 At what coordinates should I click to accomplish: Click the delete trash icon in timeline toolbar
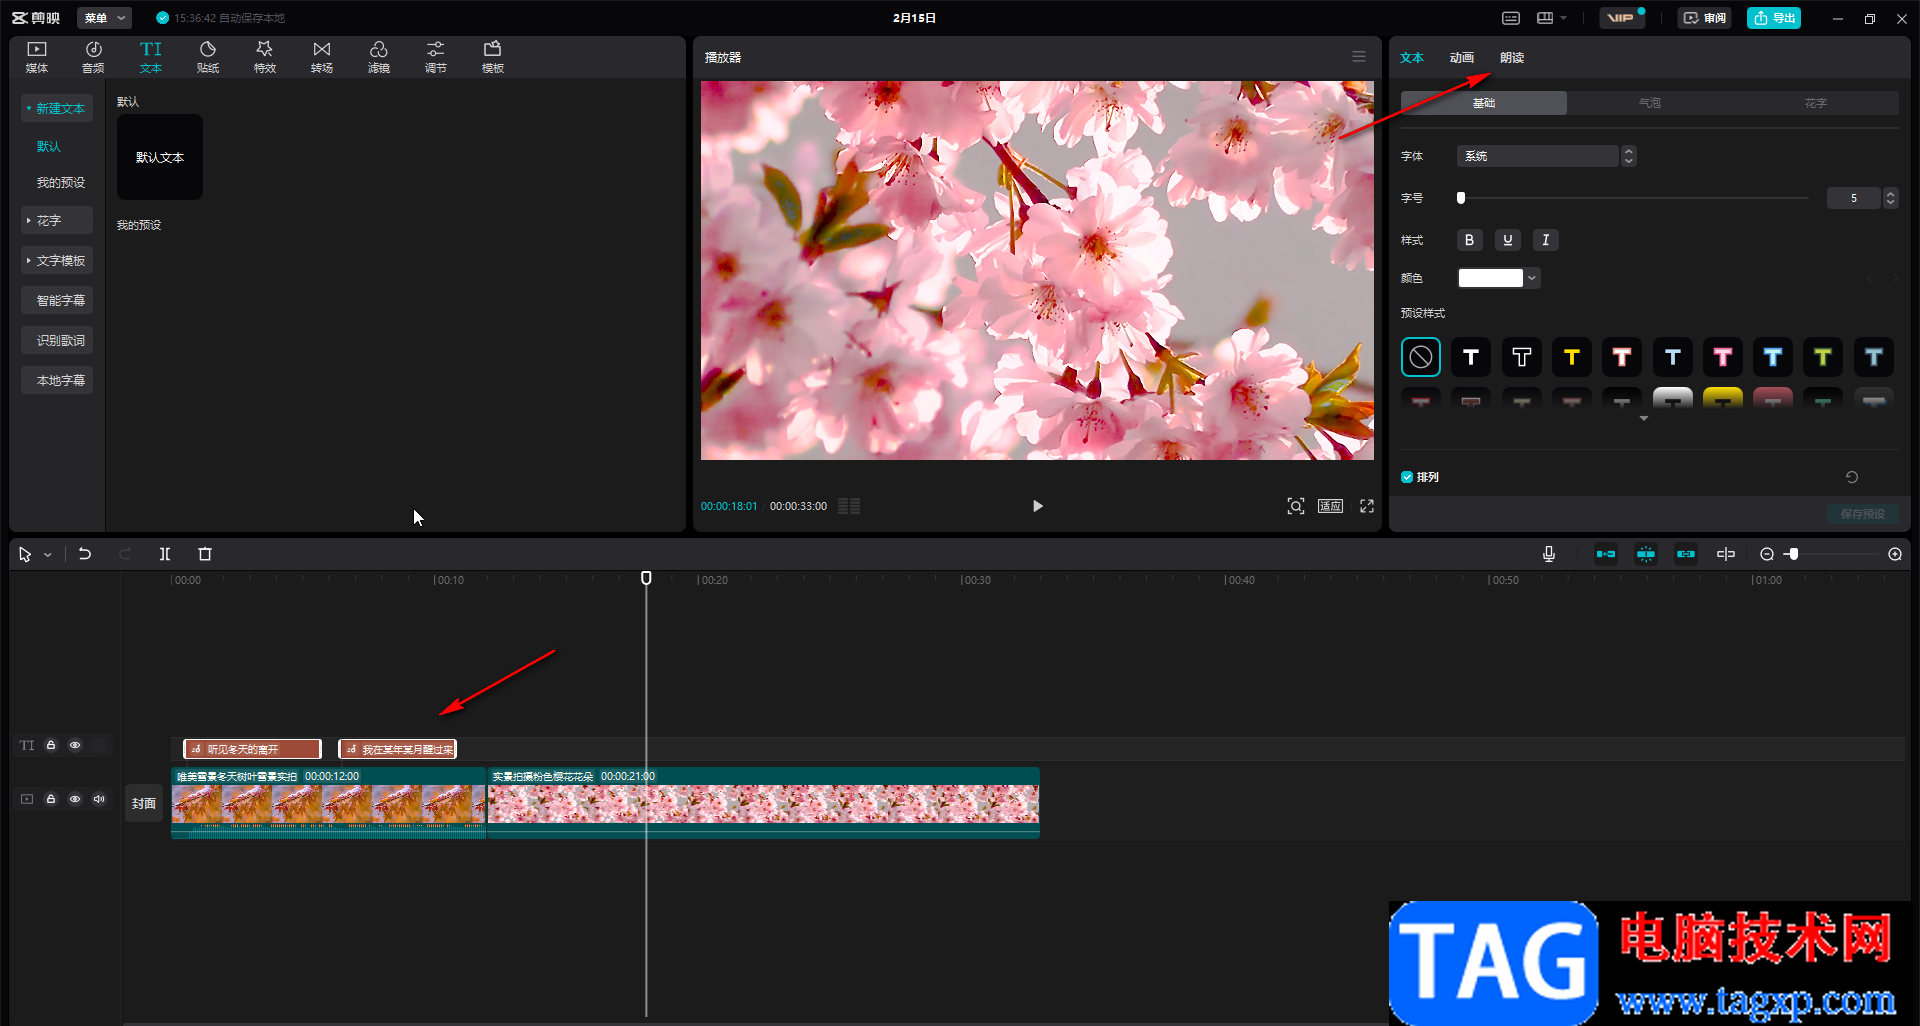click(x=205, y=554)
